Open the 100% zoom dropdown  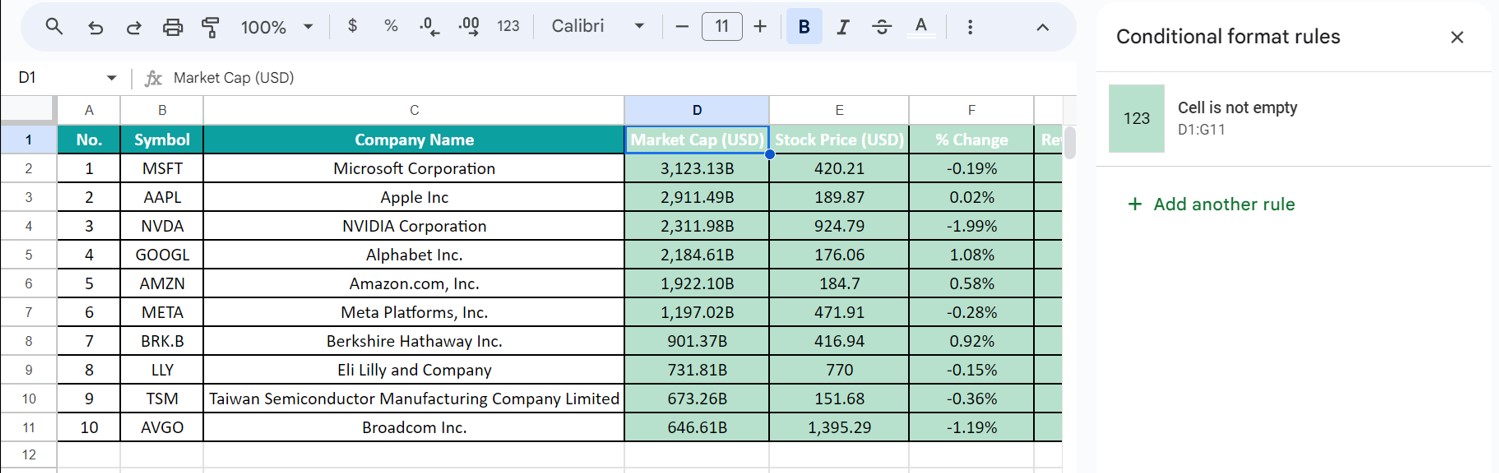click(x=277, y=27)
